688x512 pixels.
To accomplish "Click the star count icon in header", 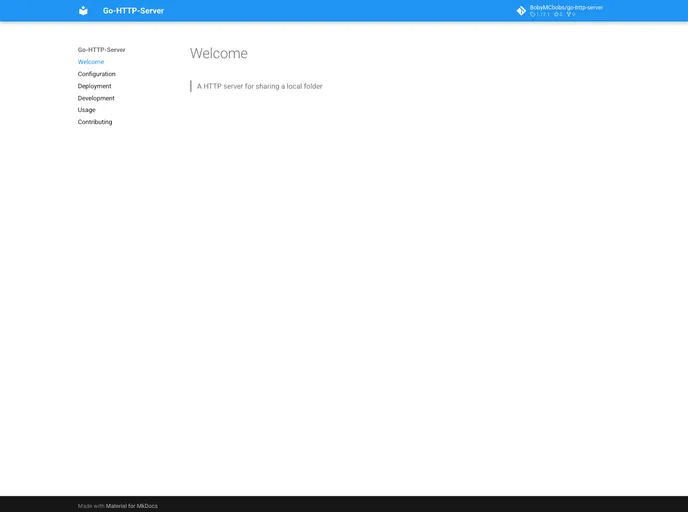I will (x=557, y=15).
